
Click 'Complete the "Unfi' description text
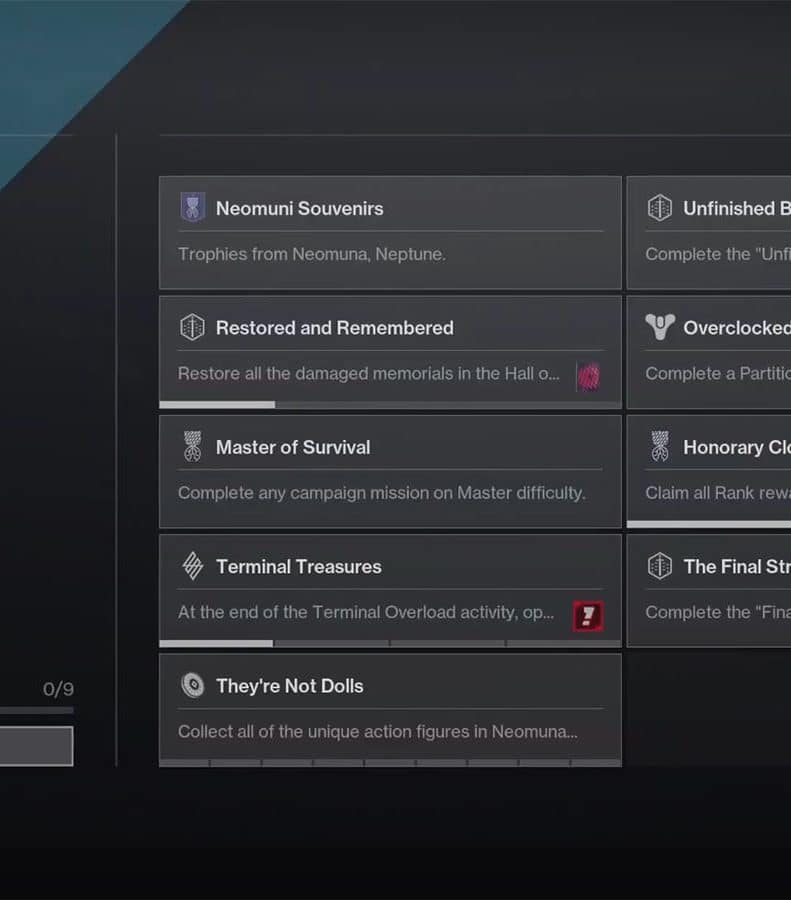click(718, 254)
